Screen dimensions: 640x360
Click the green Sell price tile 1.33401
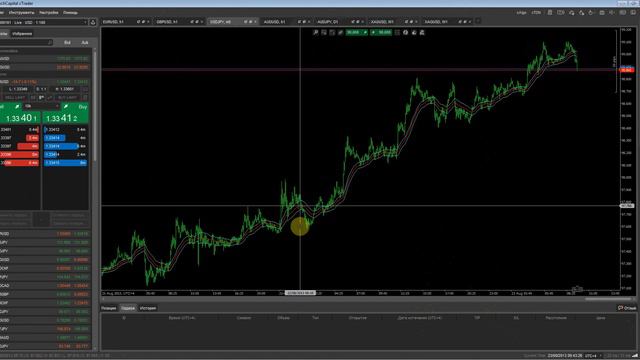pos(20,118)
